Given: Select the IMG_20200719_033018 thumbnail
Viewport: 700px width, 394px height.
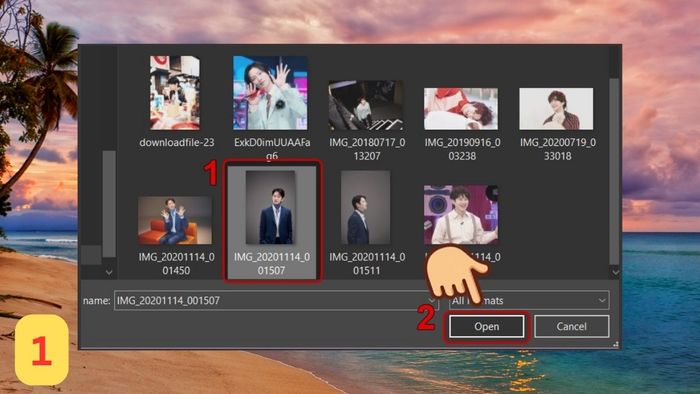Looking at the screenshot, I should point(556,109).
